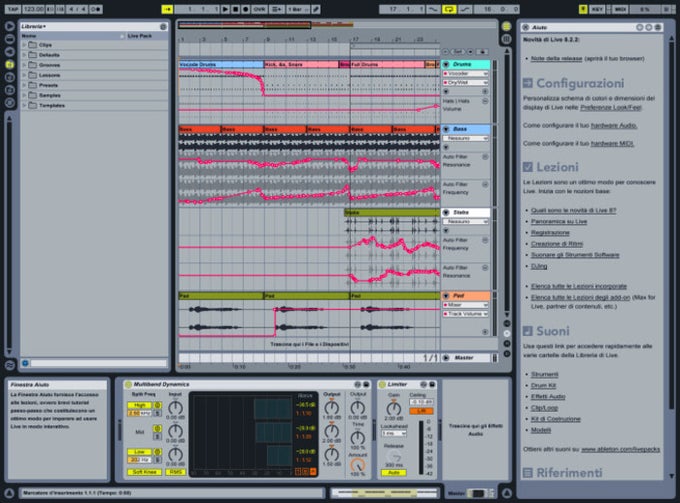Switch to Session view selector icon
680x503 pixels.
click(506, 39)
